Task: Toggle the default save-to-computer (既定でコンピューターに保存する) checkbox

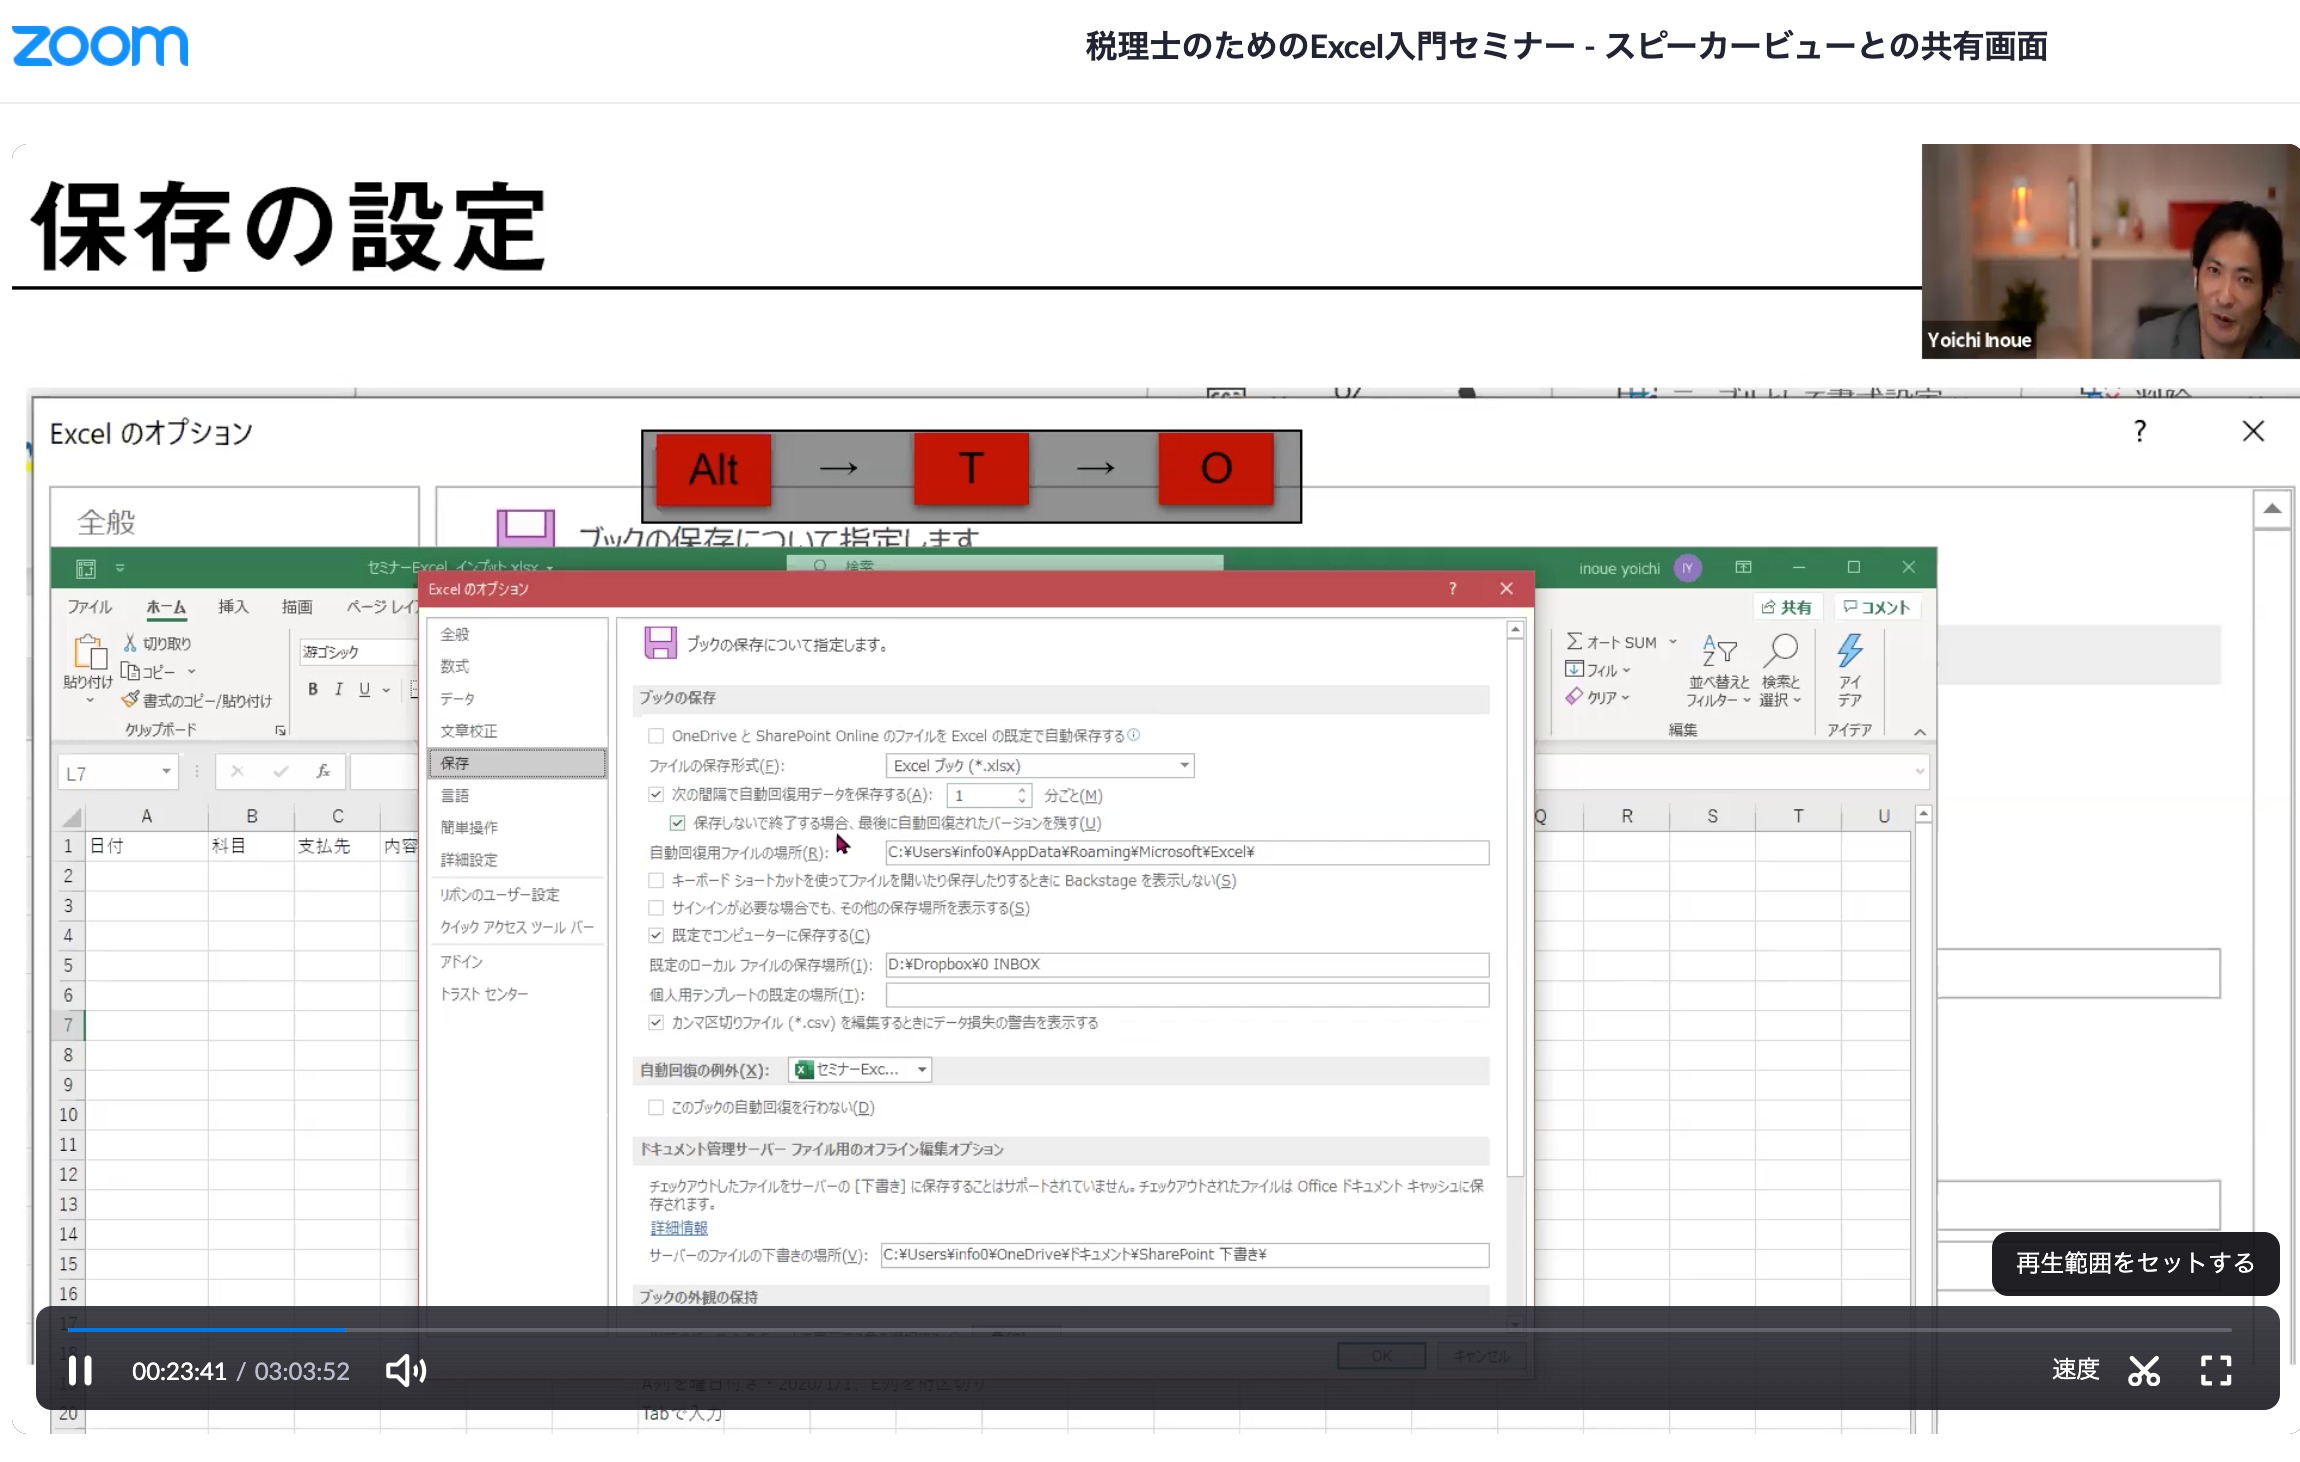Action: pos(656,936)
